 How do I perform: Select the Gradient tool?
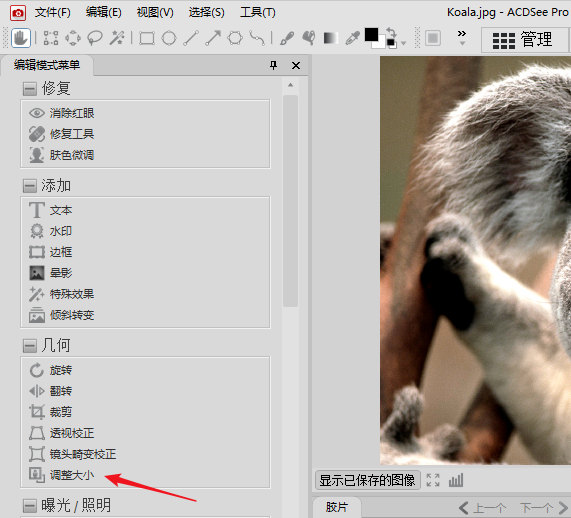[x=331, y=38]
